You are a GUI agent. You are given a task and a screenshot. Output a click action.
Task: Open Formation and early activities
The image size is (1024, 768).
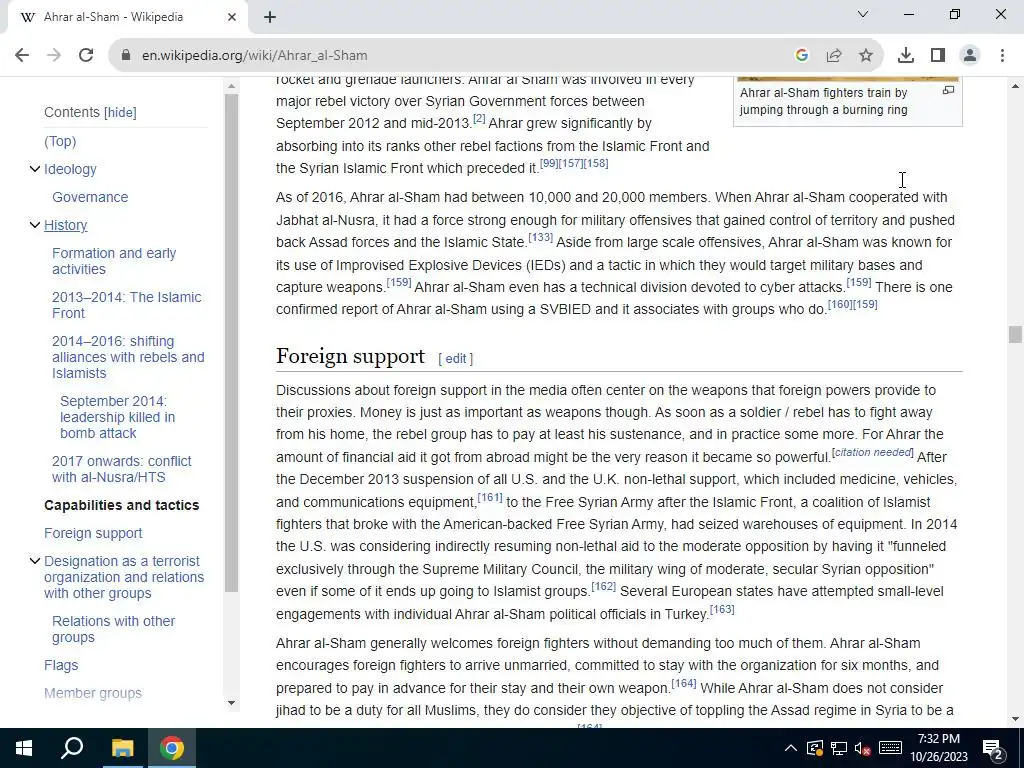tap(114, 261)
